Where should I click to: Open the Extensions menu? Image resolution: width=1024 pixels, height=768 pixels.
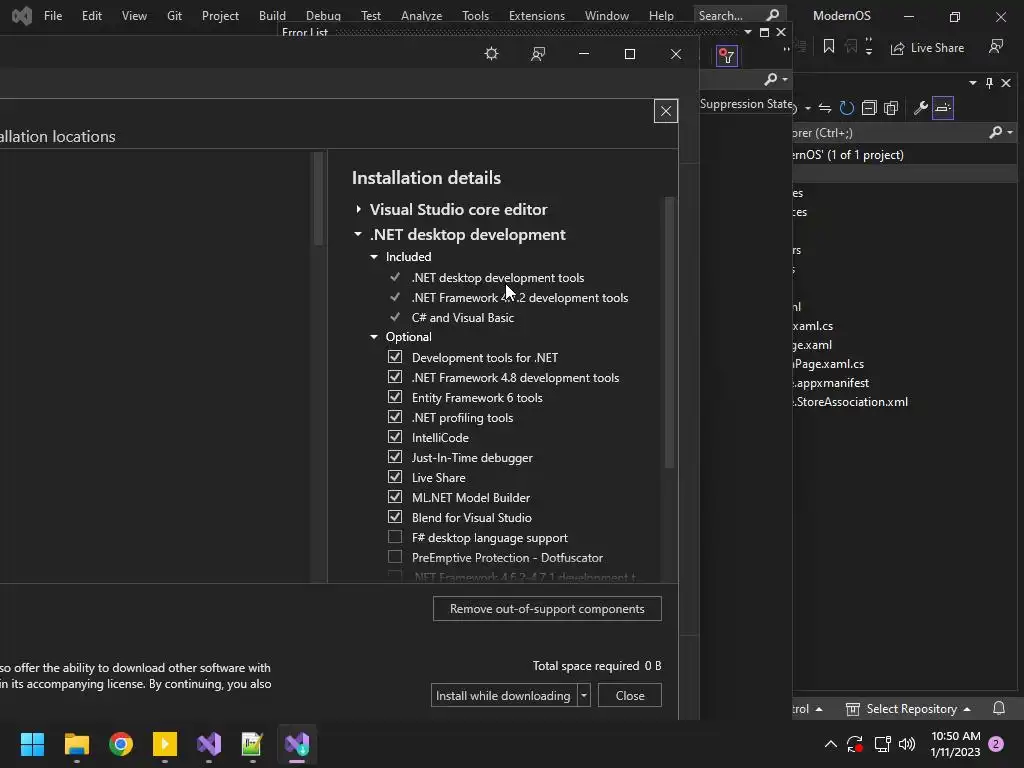537,16
